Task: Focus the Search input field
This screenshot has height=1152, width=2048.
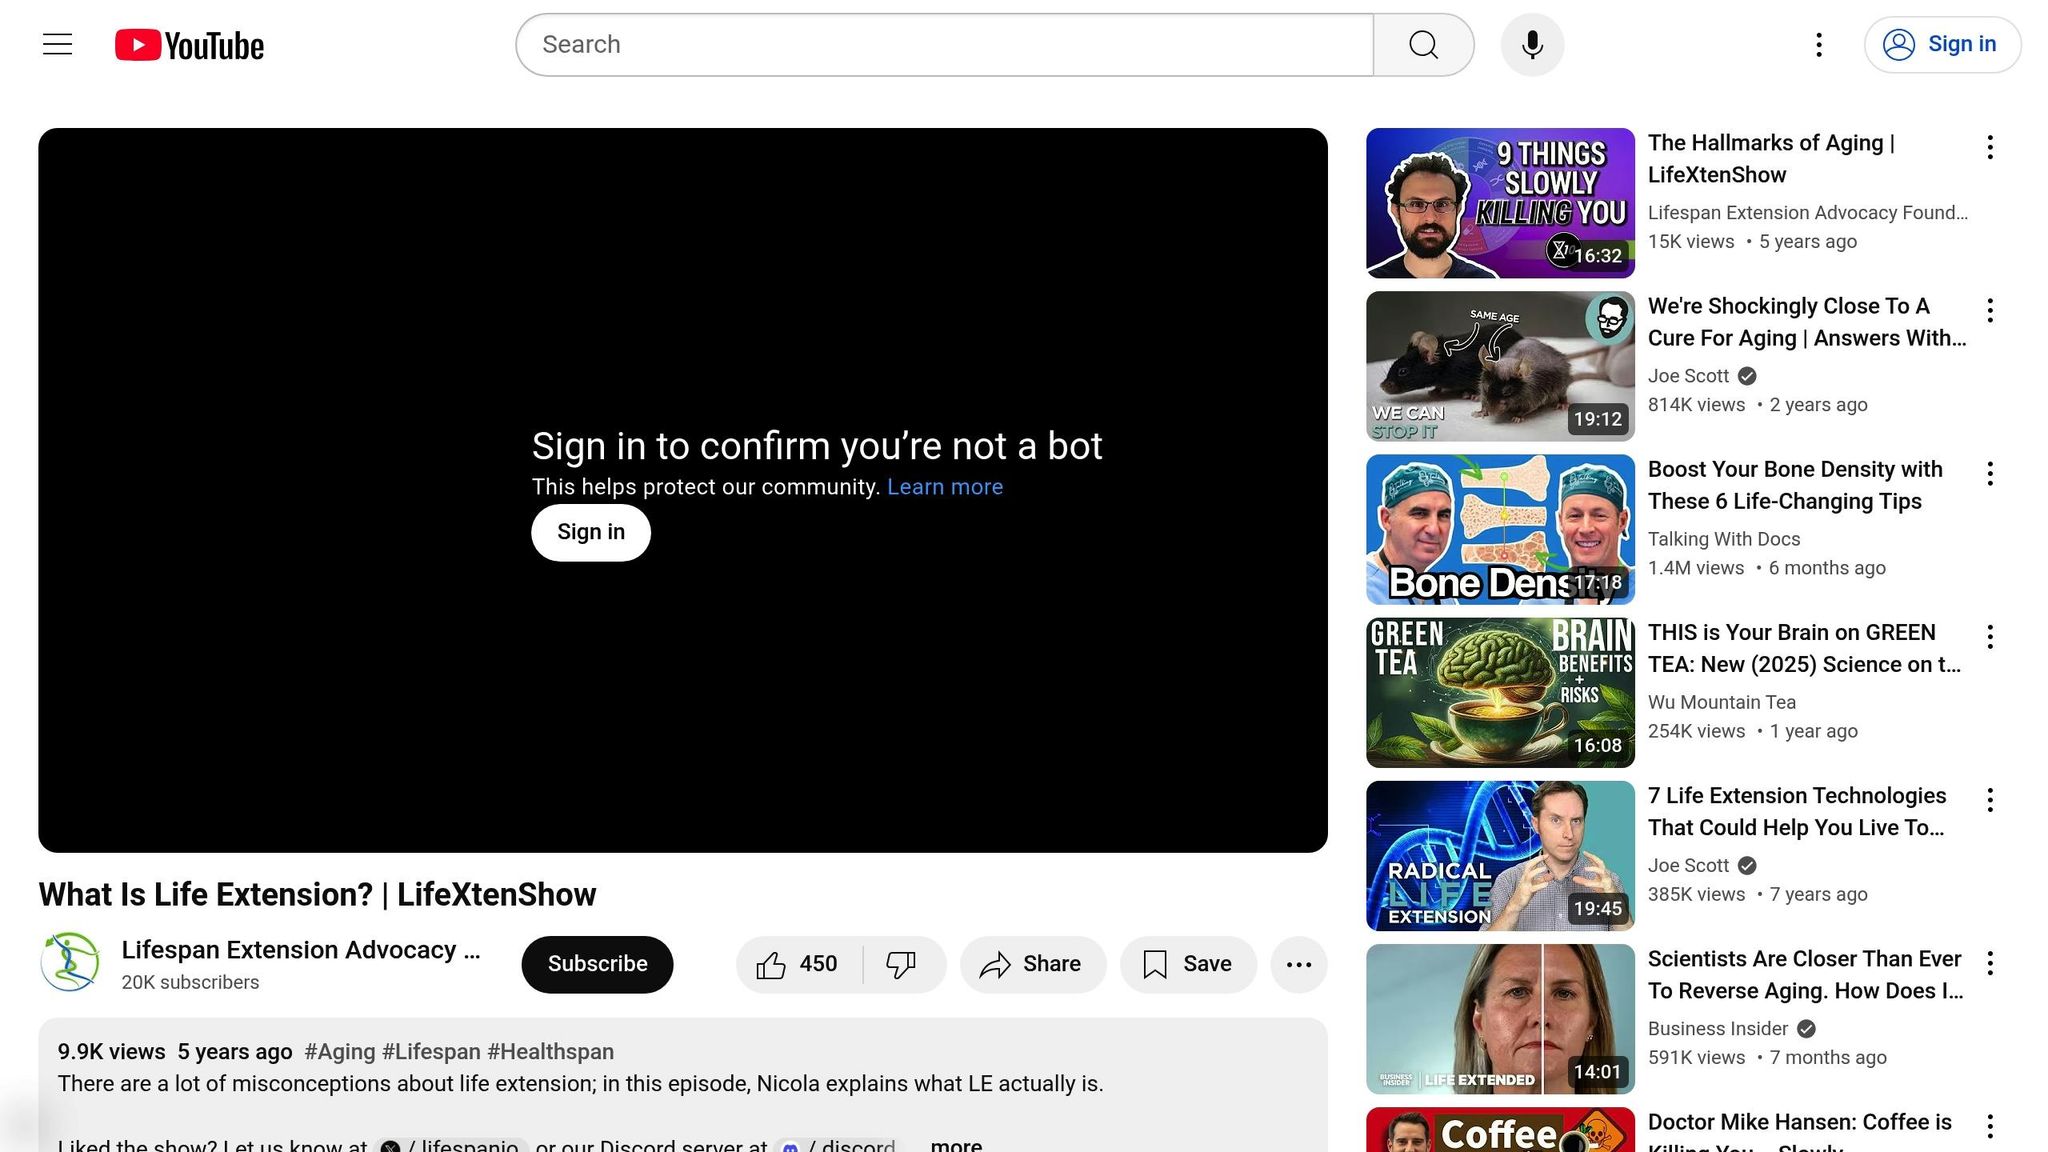Action: click(945, 45)
